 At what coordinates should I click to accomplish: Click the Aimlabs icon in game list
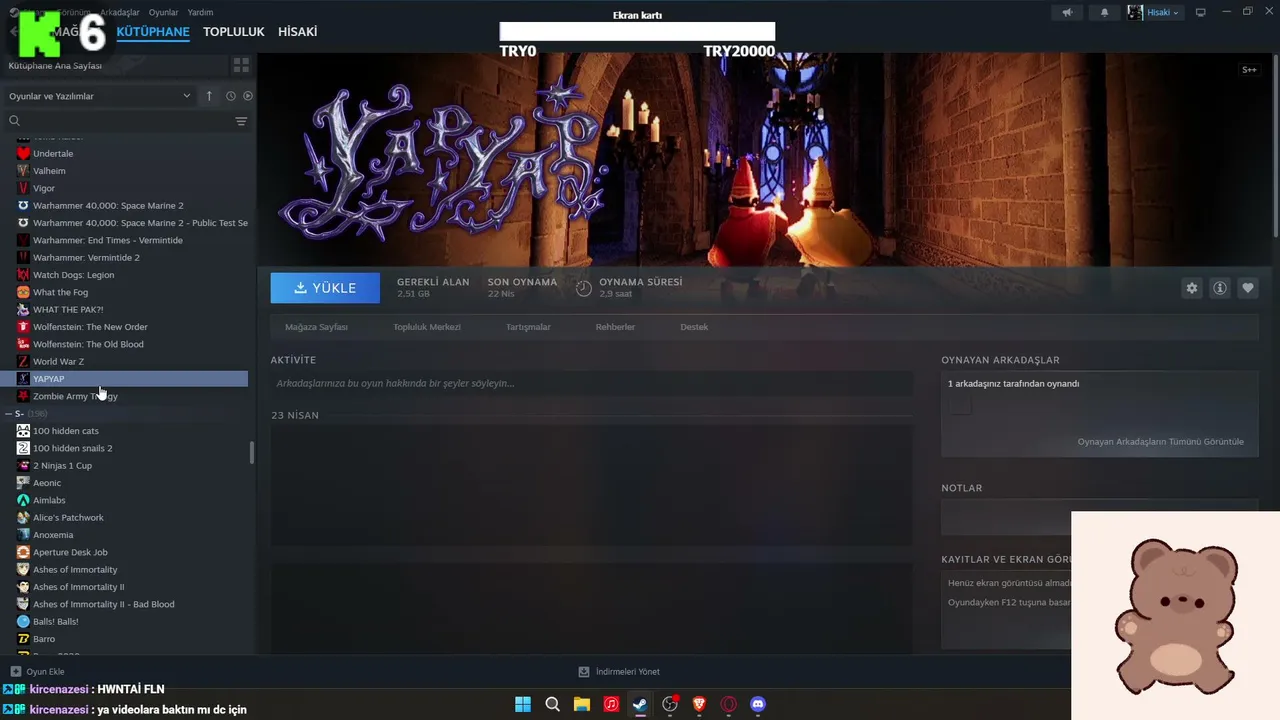[x=23, y=500]
